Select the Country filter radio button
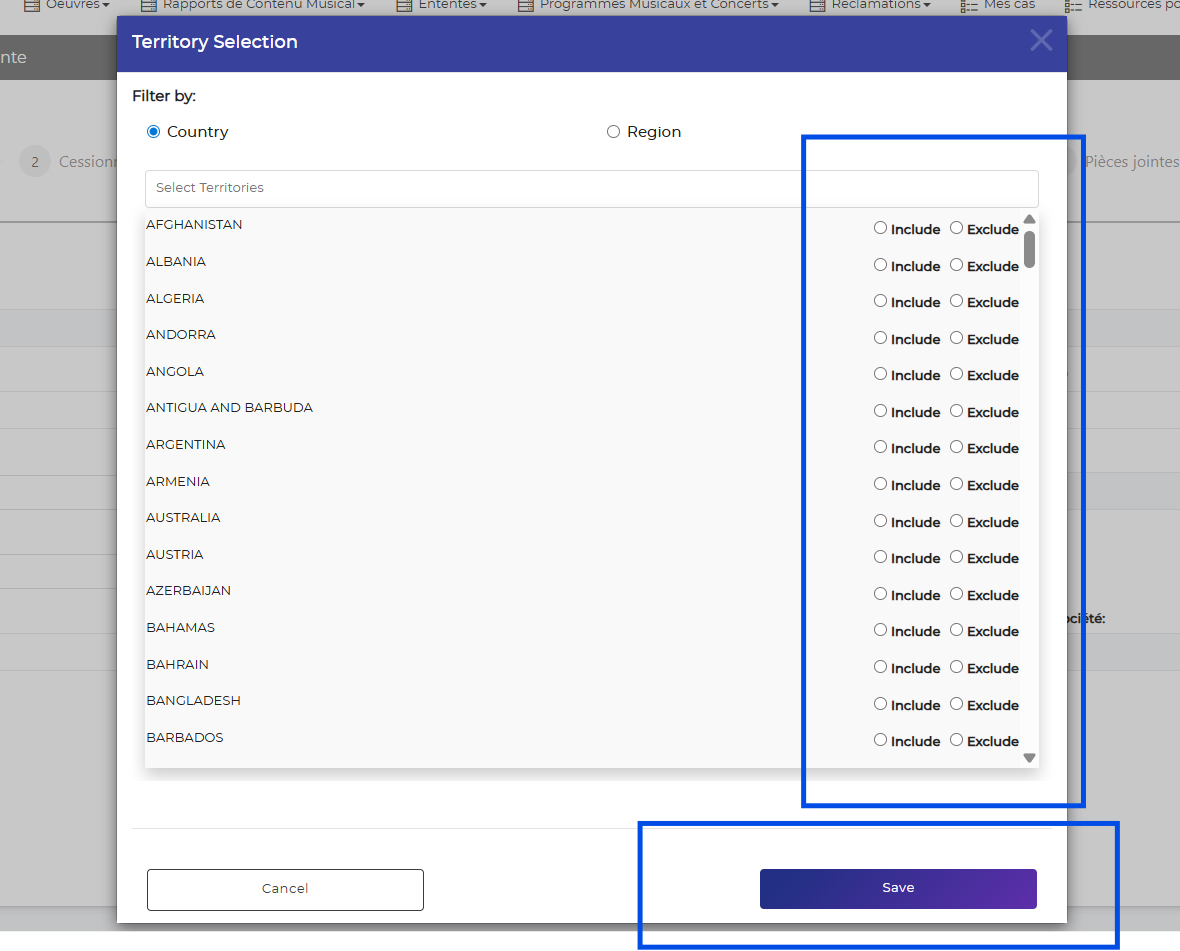 (153, 132)
